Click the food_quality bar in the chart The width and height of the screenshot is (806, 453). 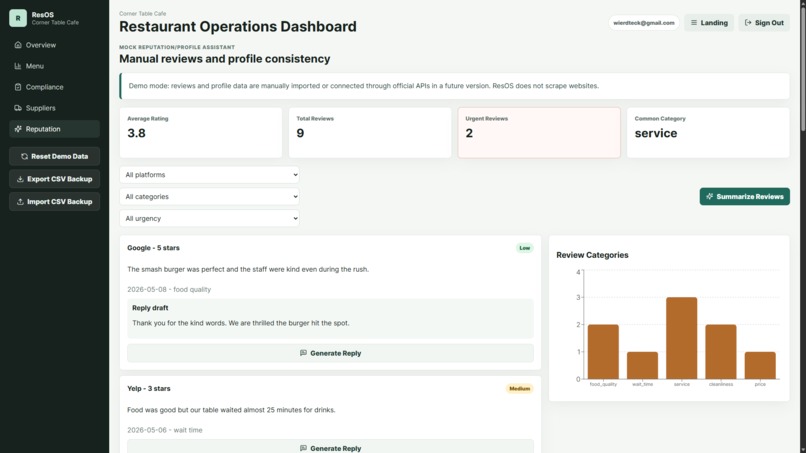tap(603, 352)
